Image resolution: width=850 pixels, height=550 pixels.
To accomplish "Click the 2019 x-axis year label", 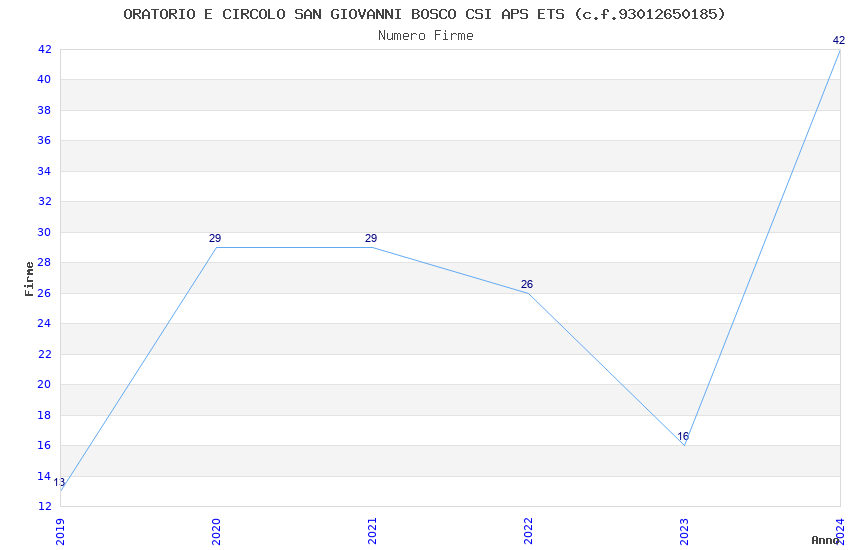I will [x=60, y=532].
